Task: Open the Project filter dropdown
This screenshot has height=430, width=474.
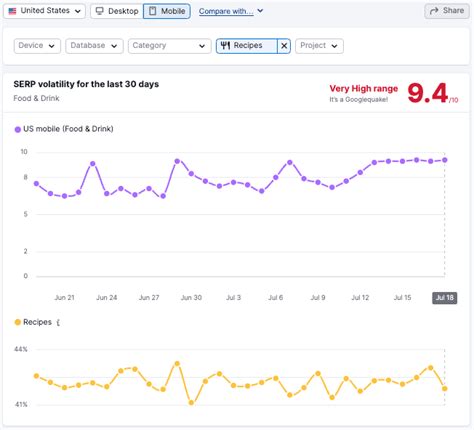Action: [x=319, y=46]
